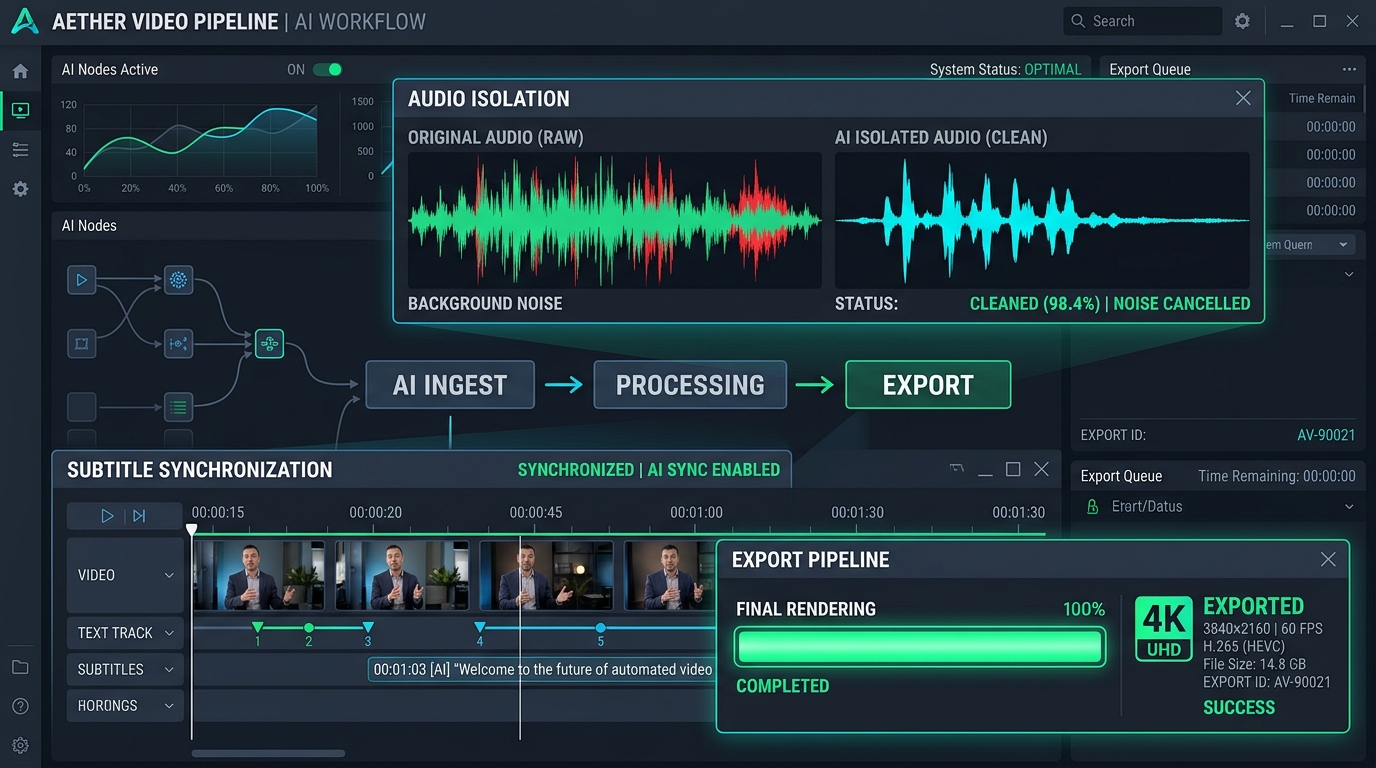This screenshot has height=768, width=1376.
Task: Click the Final Rendering progress bar
Action: (920, 647)
